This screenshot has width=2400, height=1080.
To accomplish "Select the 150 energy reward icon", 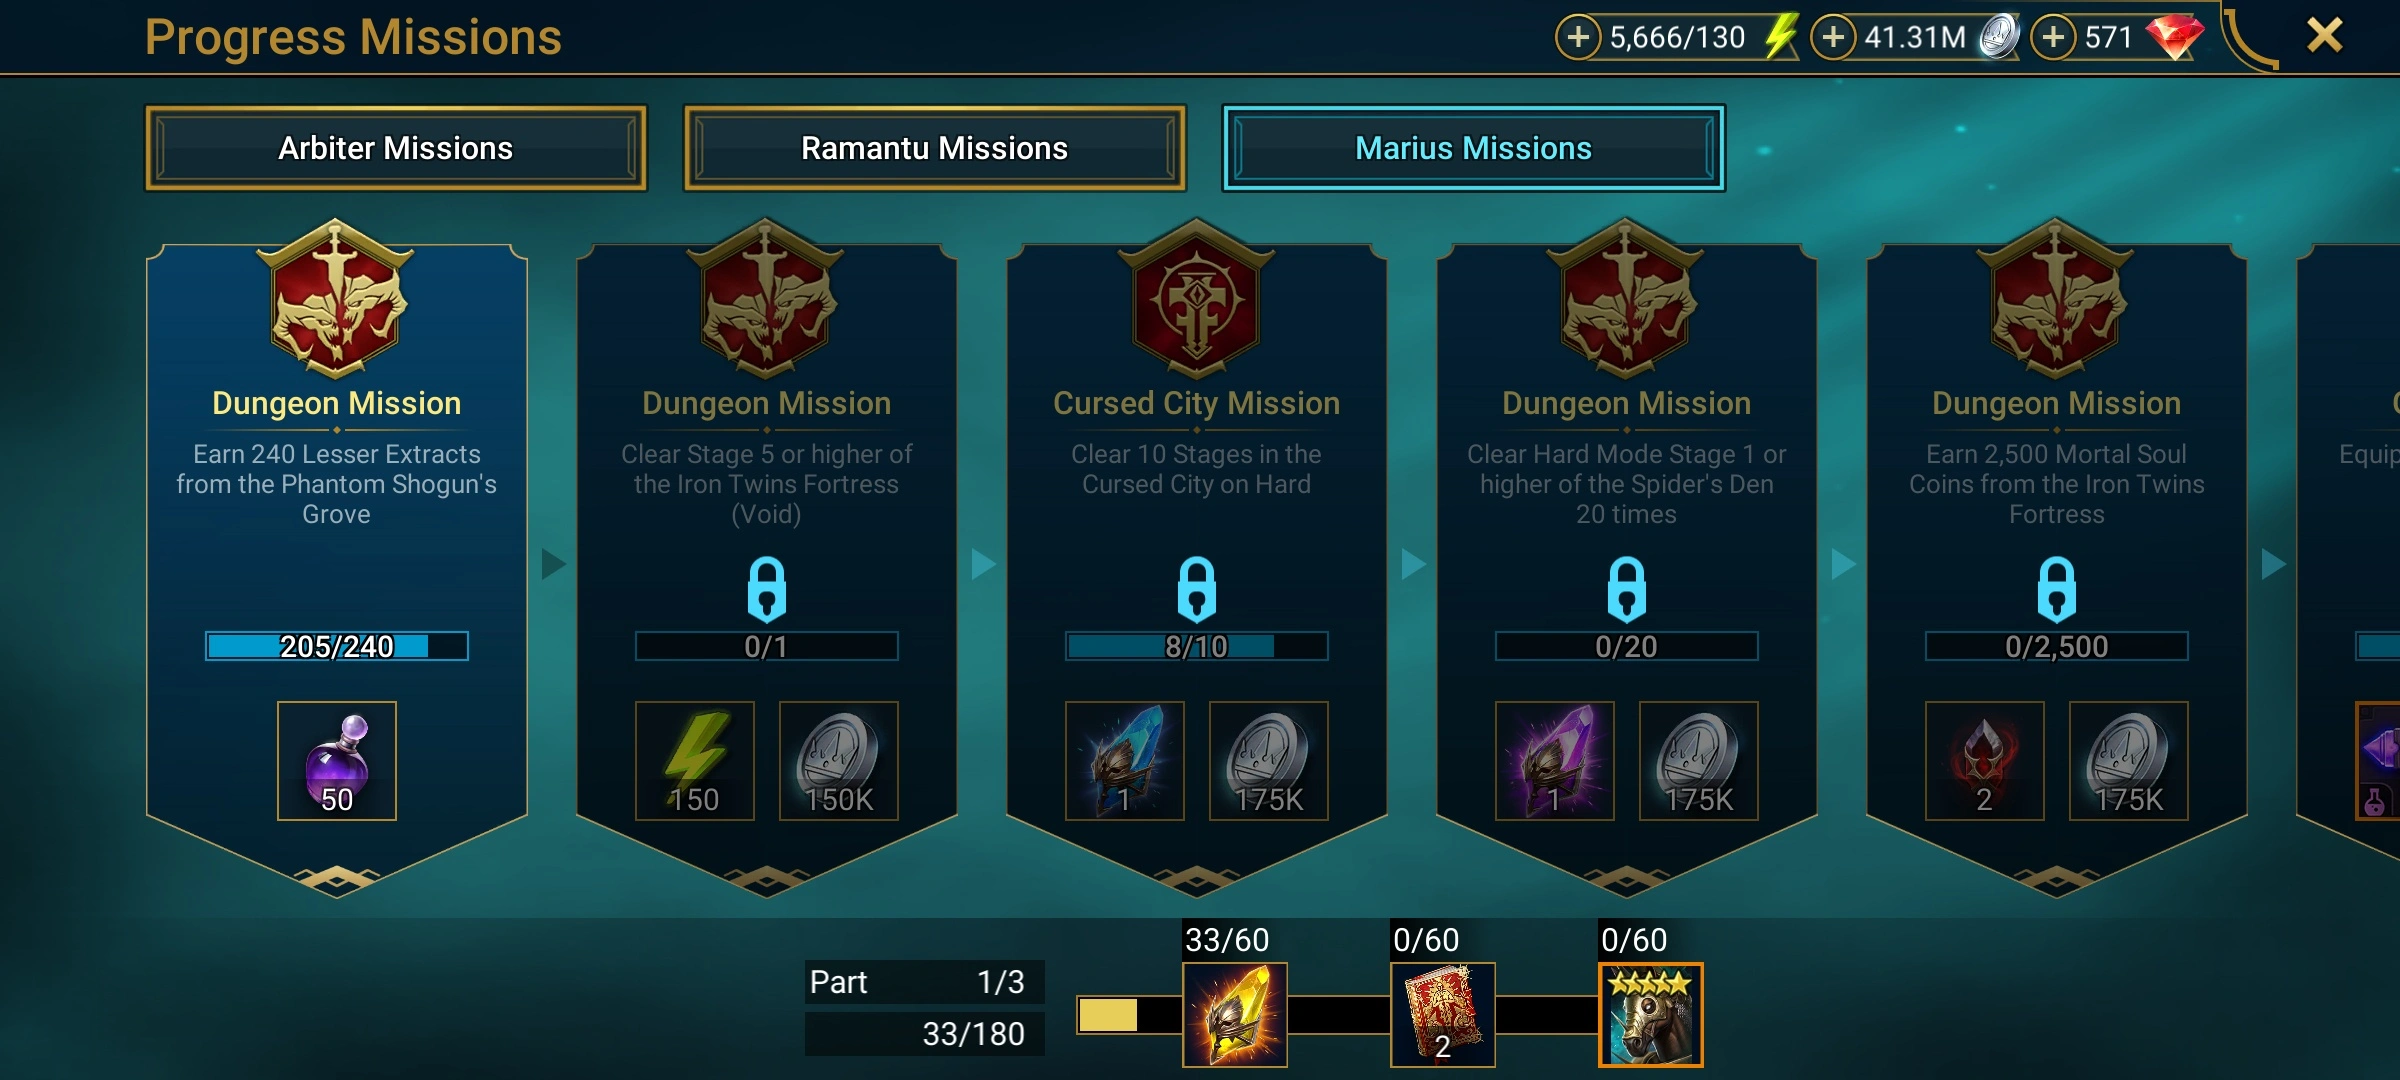I will point(695,761).
